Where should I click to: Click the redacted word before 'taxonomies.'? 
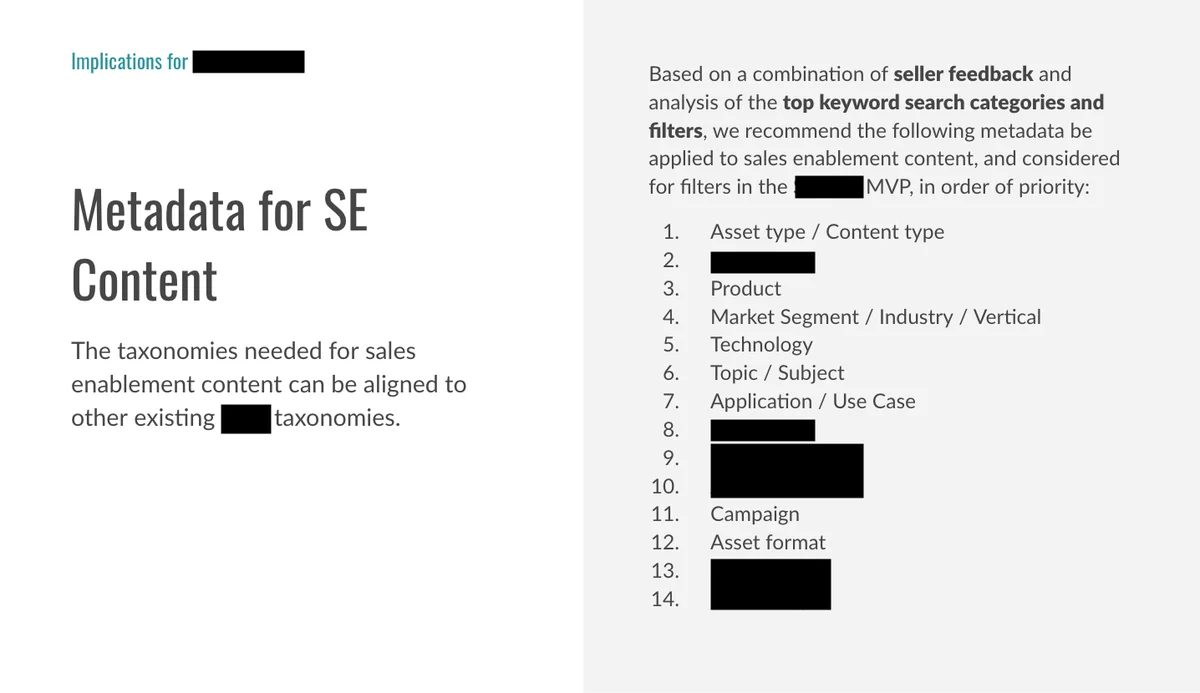[246, 418]
